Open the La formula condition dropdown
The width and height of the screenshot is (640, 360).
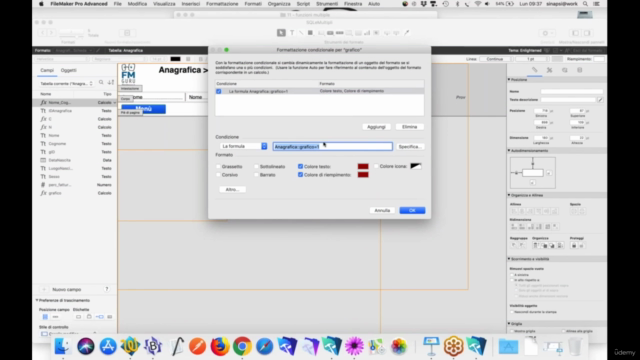click(243, 146)
